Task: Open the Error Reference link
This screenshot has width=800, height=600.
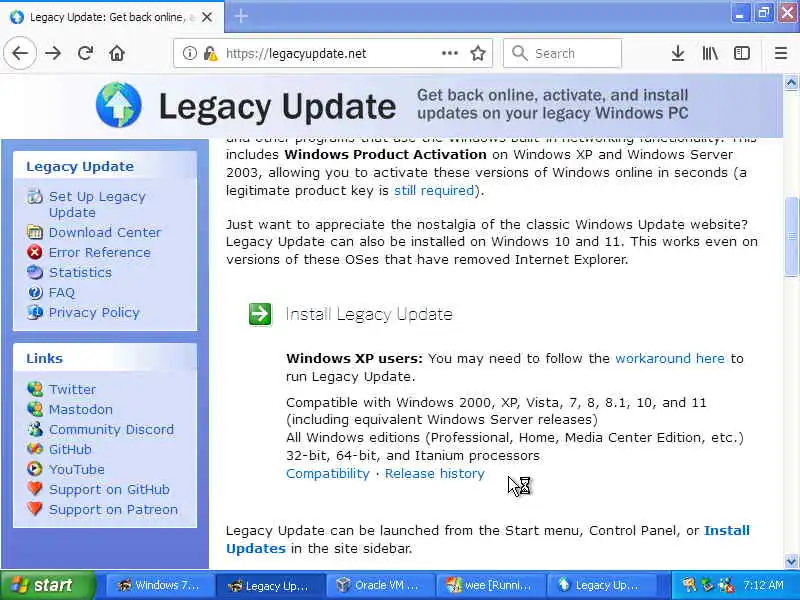Action: (99, 253)
